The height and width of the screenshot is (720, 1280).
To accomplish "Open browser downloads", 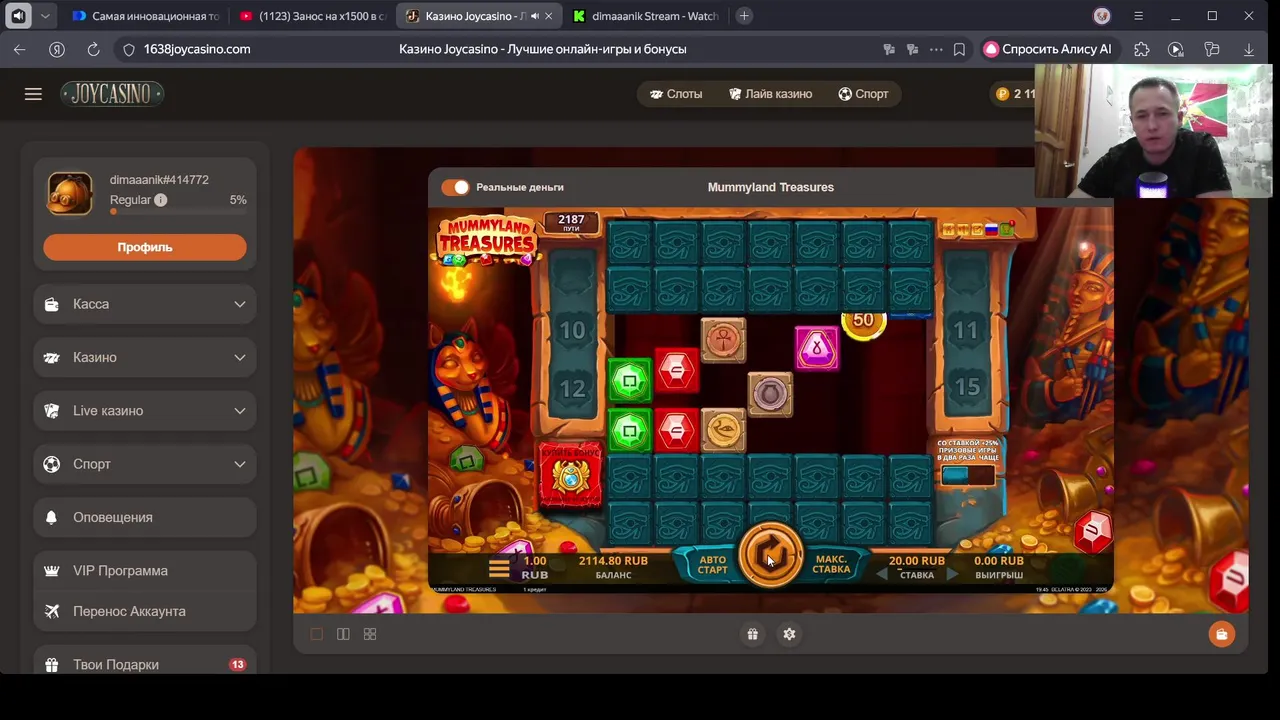I will [x=1249, y=49].
